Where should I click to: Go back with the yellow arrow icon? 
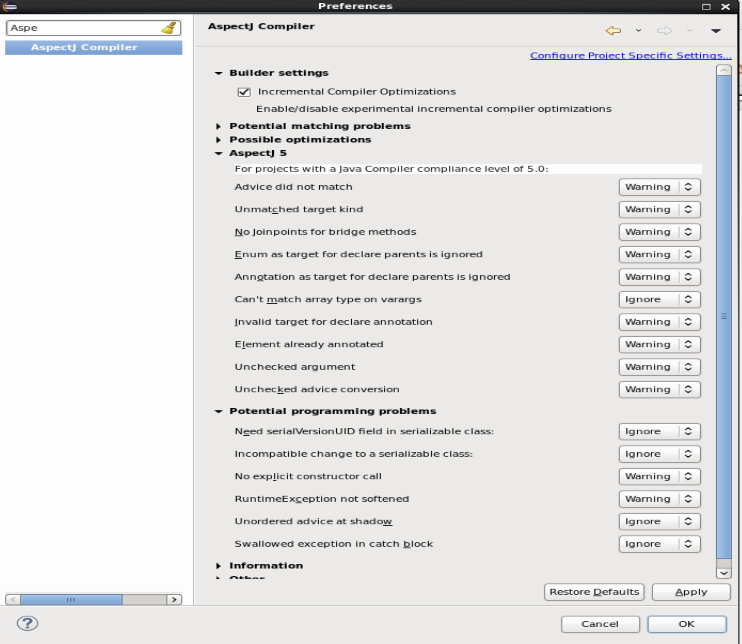tap(613, 31)
